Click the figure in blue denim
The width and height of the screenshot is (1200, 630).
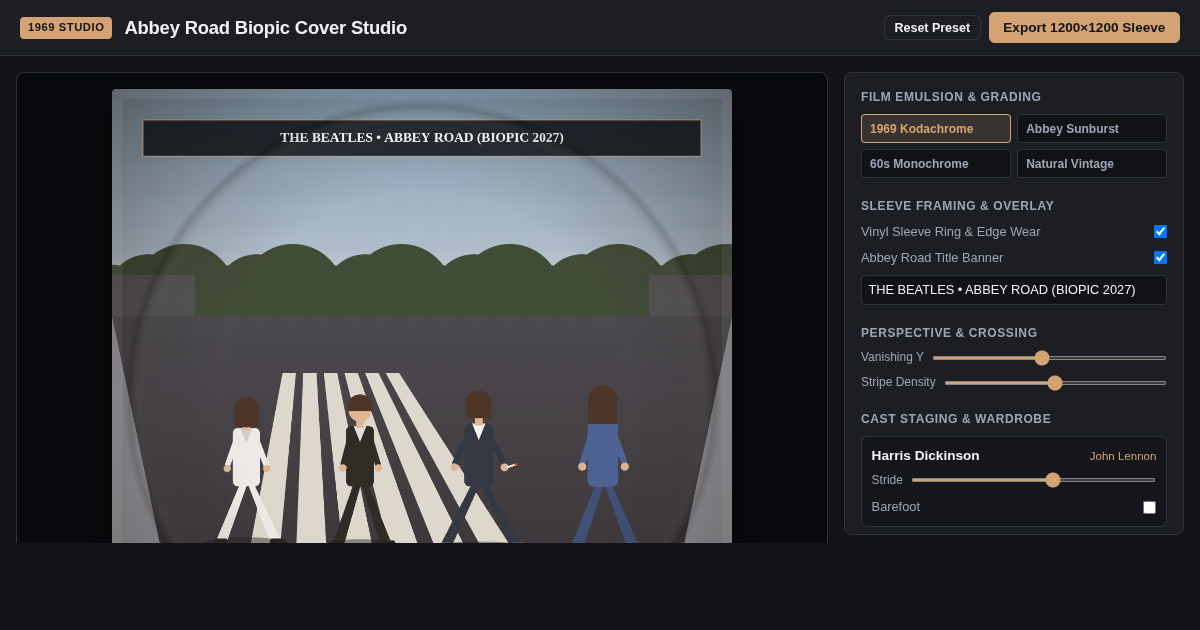click(603, 465)
